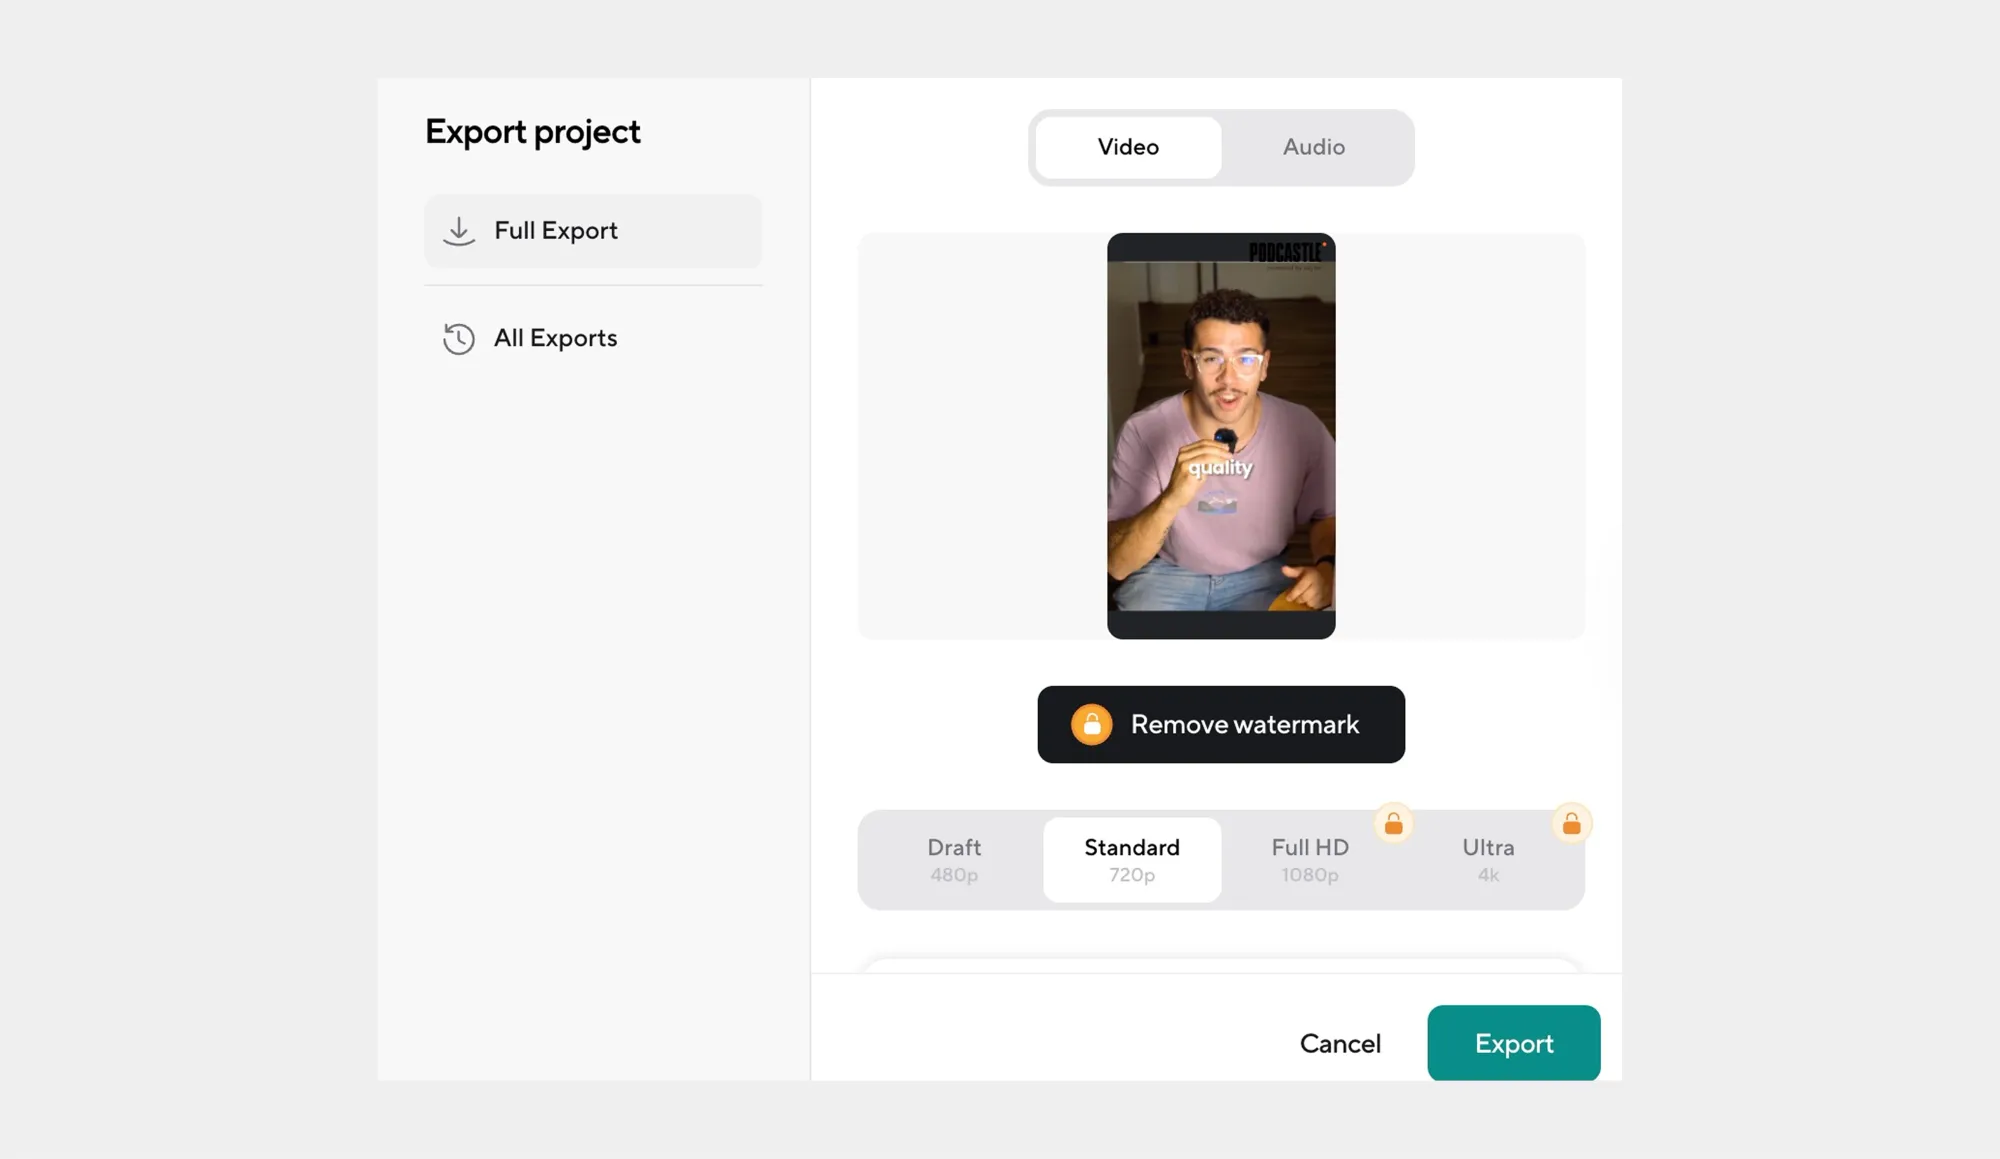
Task: Open the All Exports section label
Action: point(556,339)
